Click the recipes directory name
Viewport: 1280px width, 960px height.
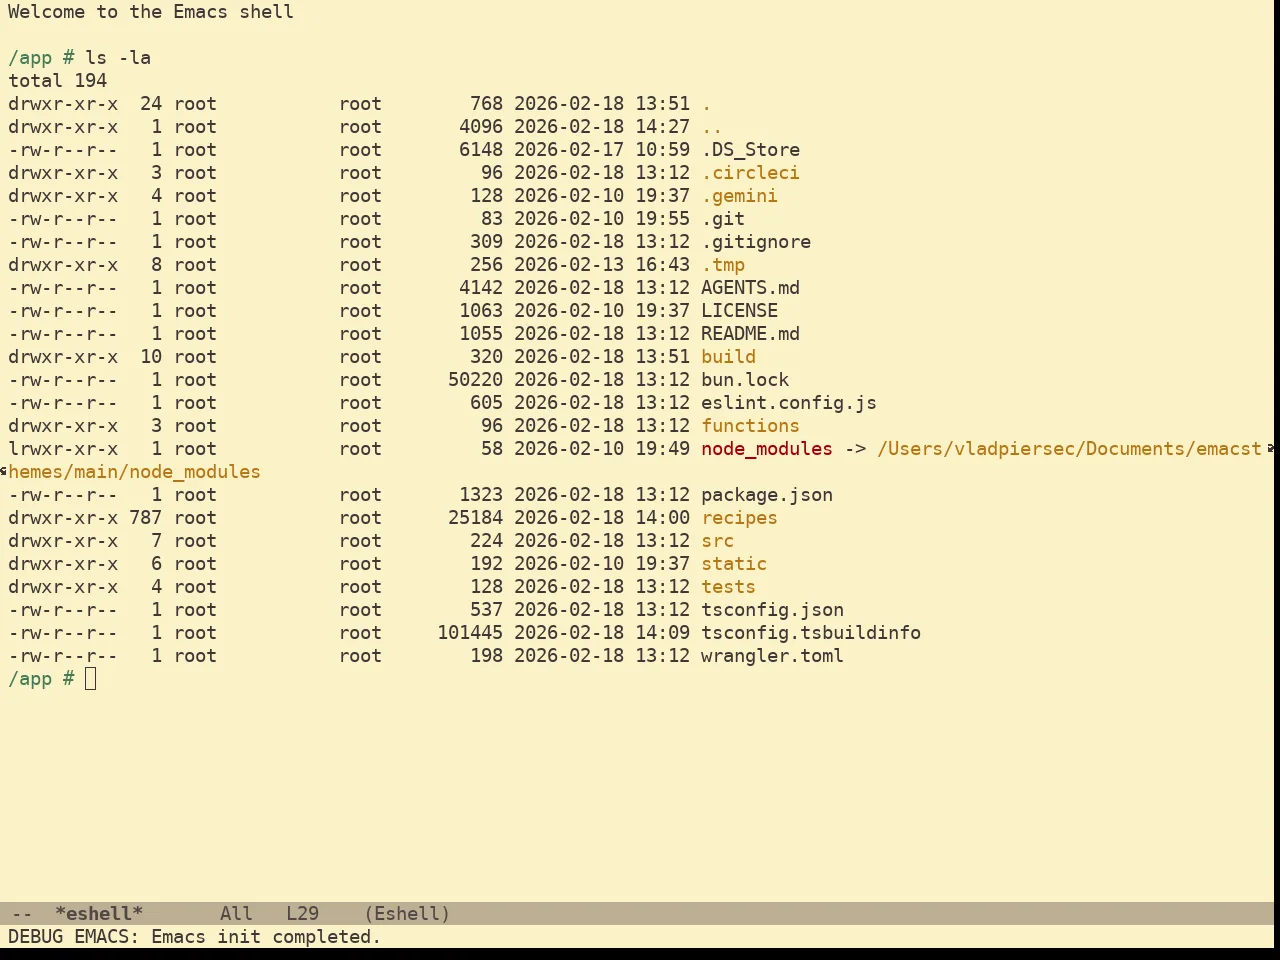click(739, 518)
